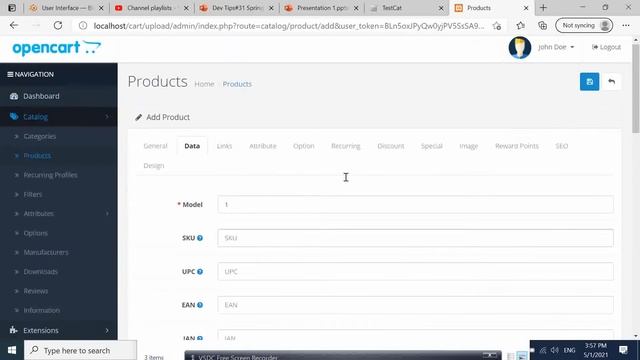The height and width of the screenshot is (360, 640).
Task: Switch to the SEO tab
Action: pyautogui.click(x=562, y=146)
